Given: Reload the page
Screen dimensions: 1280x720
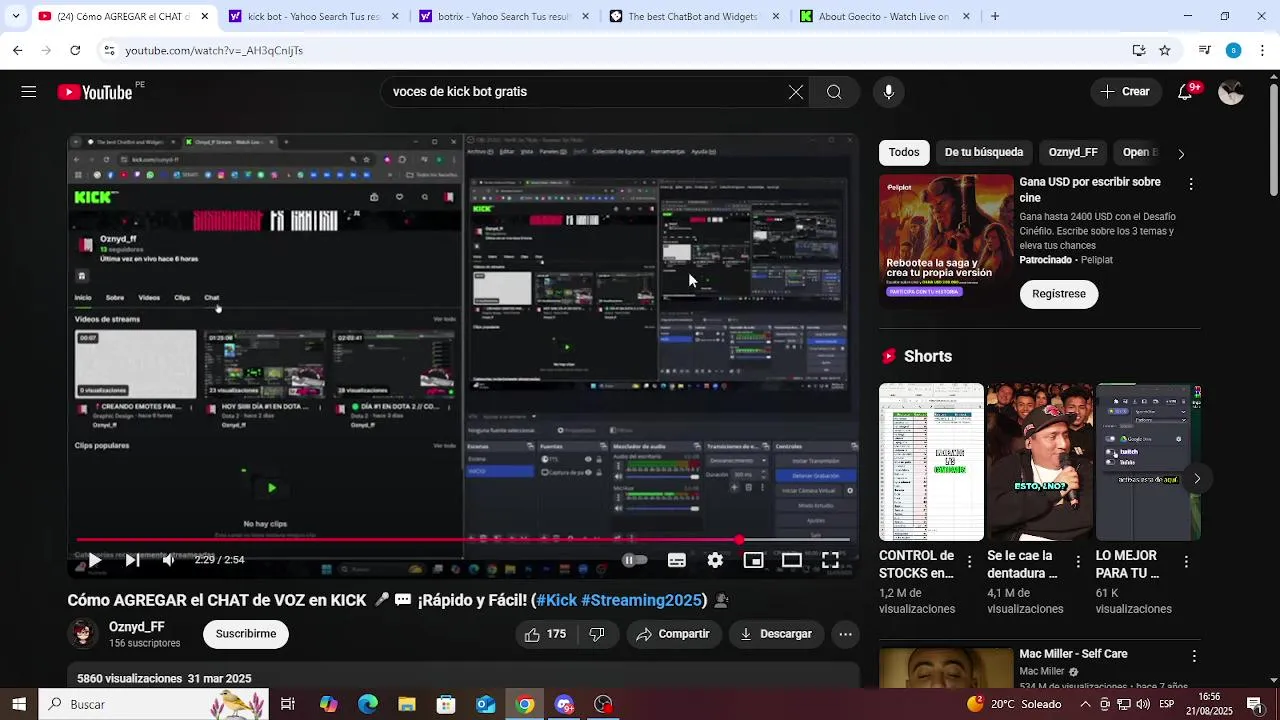Looking at the screenshot, I should (75, 50).
